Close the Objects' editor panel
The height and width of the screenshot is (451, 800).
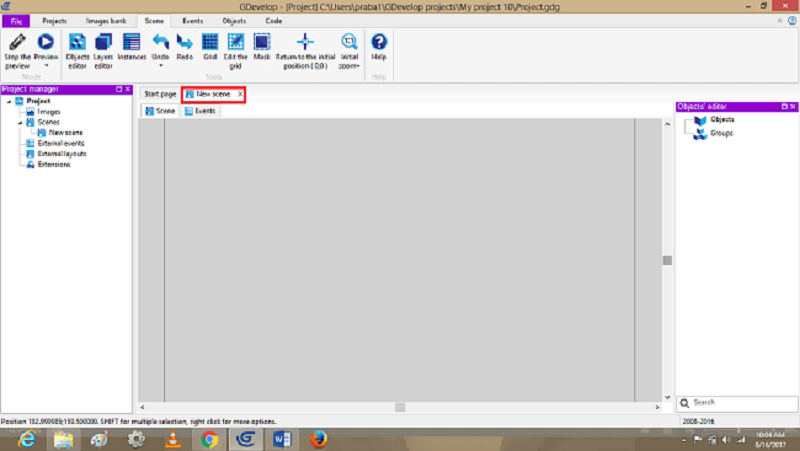tap(793, 107)
